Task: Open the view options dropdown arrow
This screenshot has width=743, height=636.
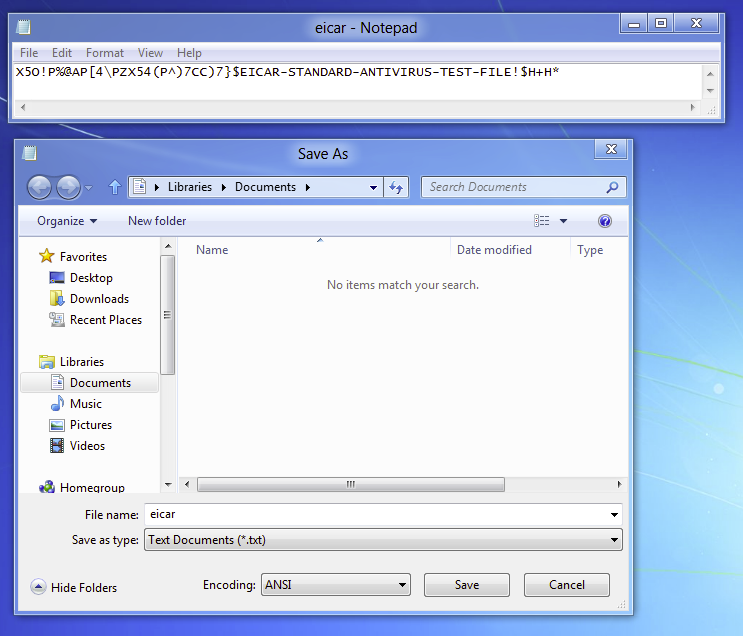Action: point(563,221)
